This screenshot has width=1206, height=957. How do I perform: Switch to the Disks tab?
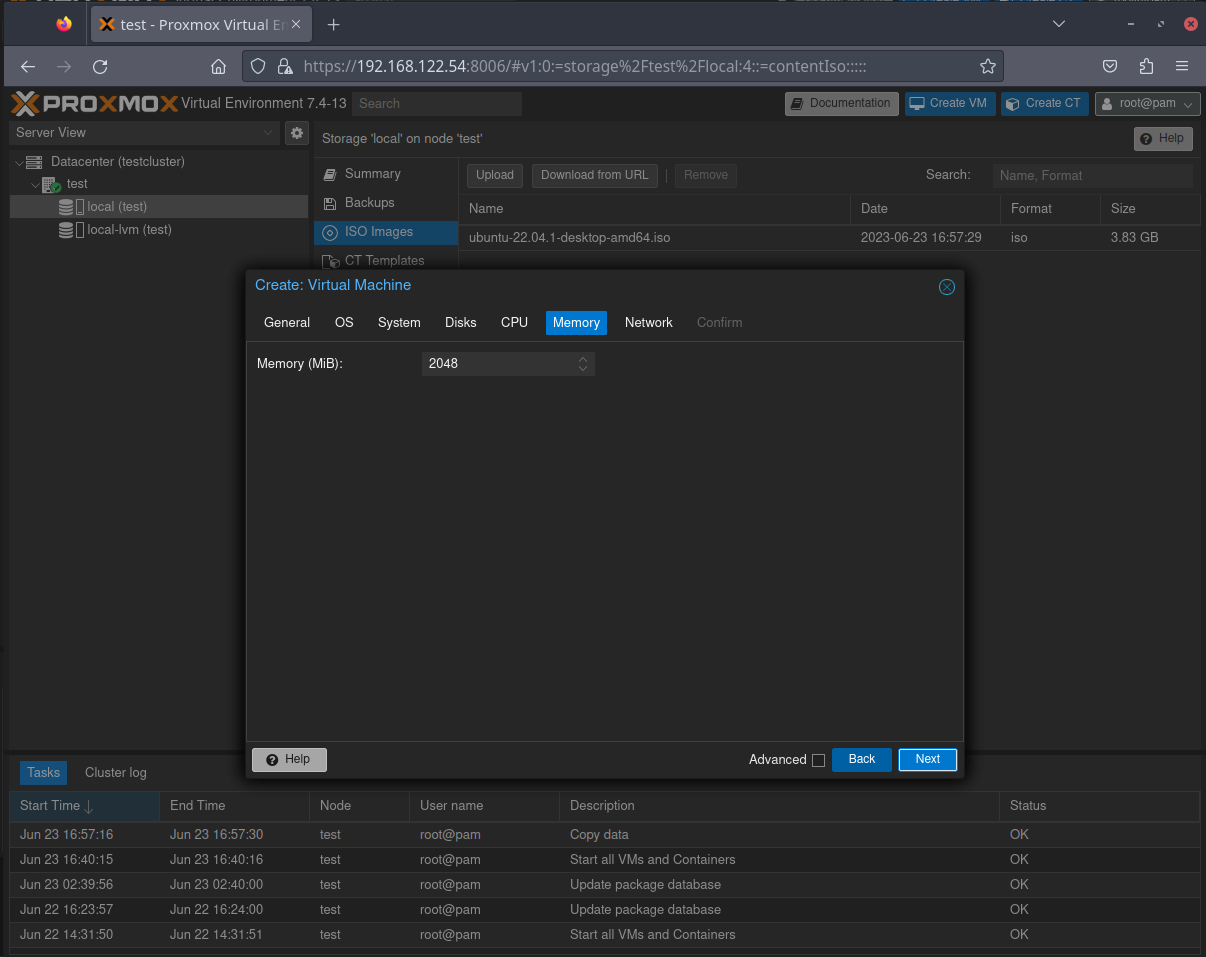point(461,323)
